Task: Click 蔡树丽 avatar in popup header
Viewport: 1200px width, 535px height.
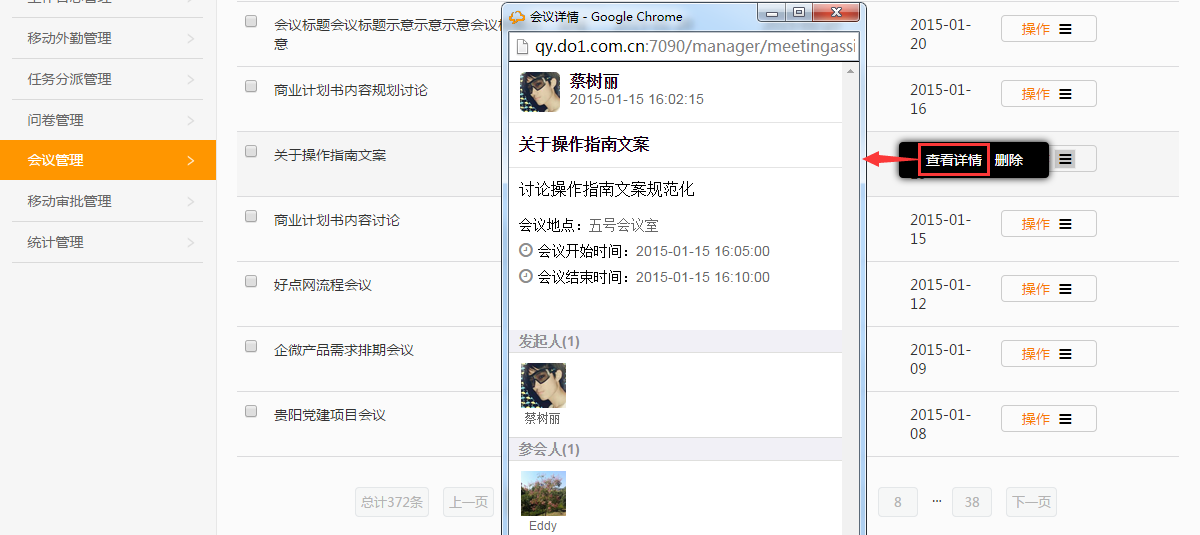Action: point(540,92)
